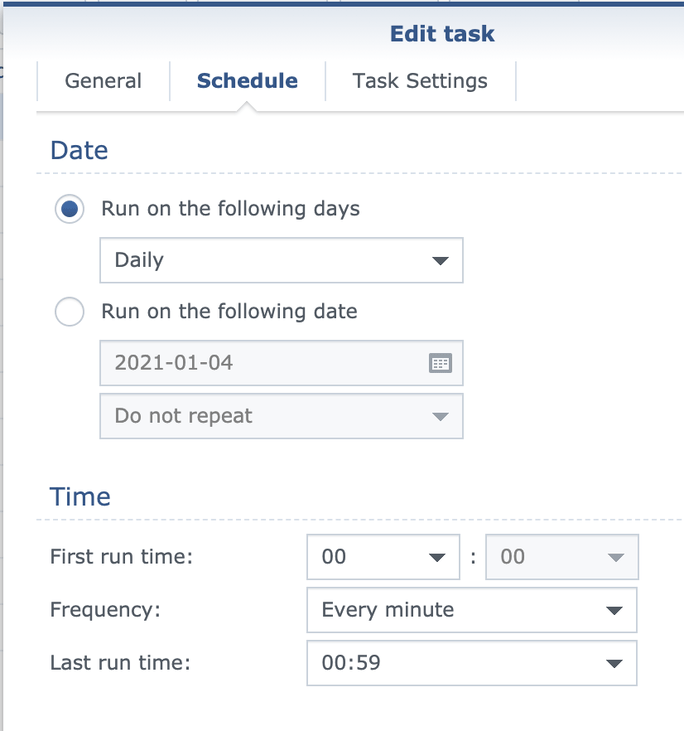Select 'Run on the following date' option
The width and height of the screenshot is (684, 731).
tap(70, 312)
